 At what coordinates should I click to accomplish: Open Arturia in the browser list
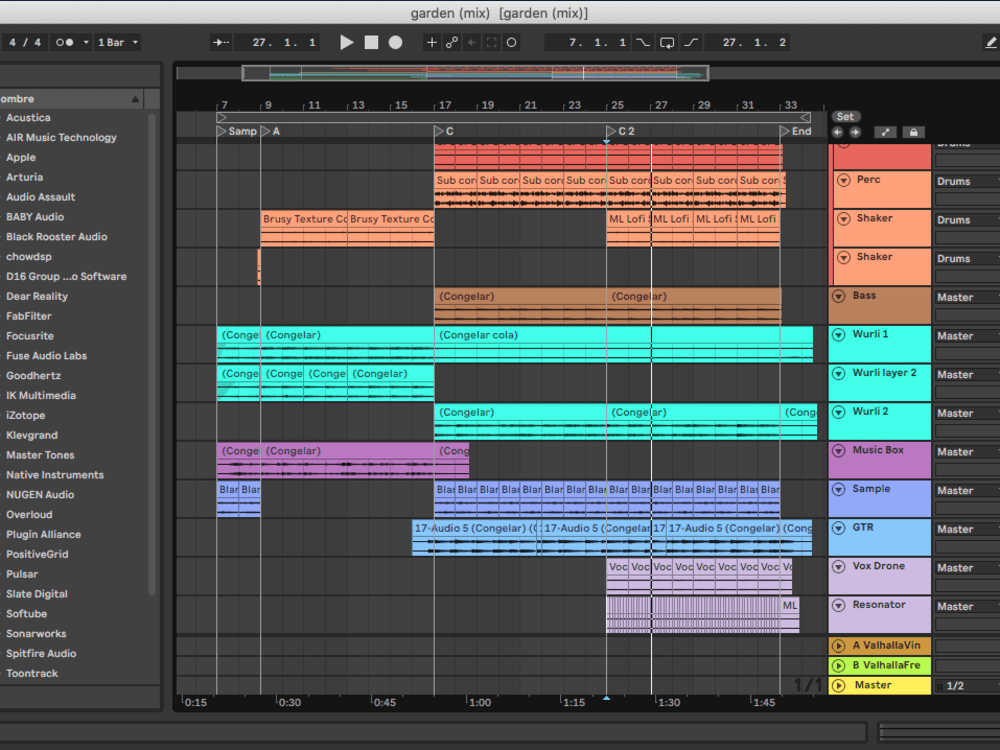click(x=25, y=177)
